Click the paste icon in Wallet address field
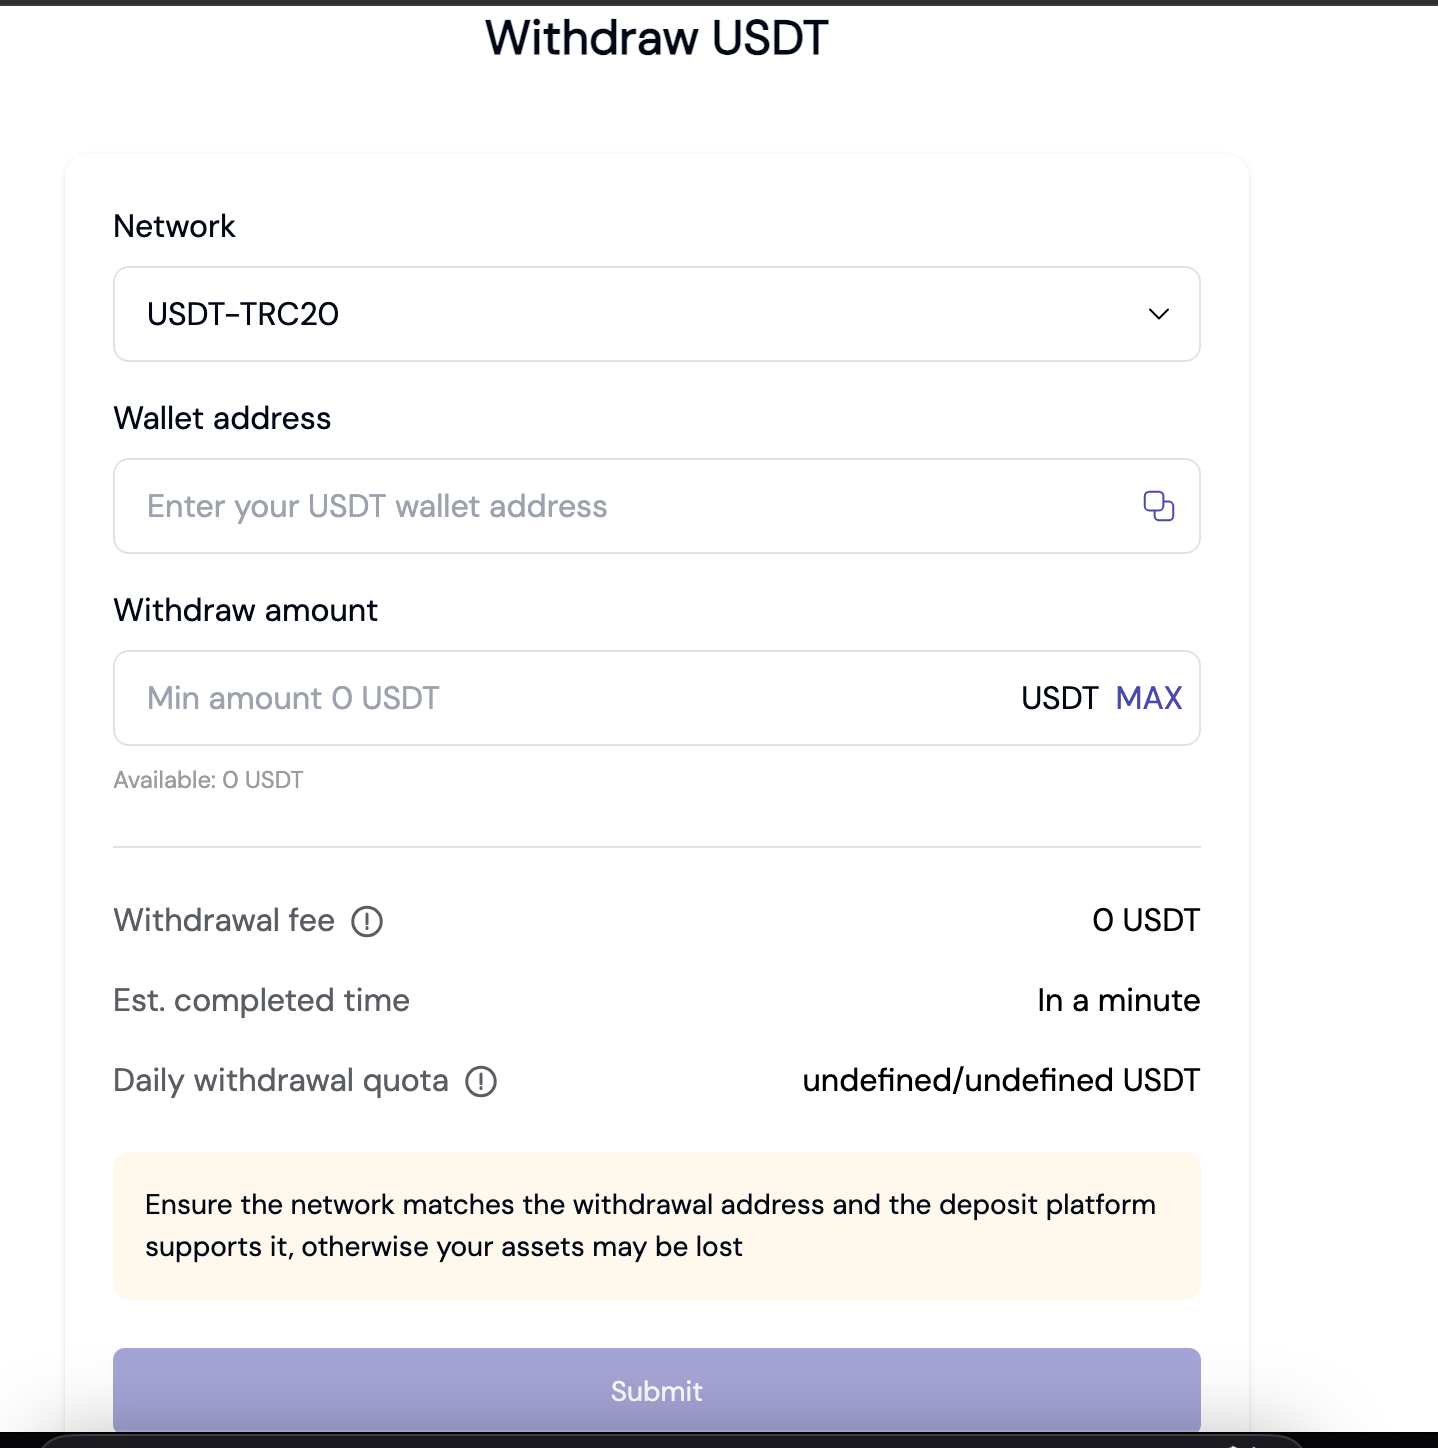This screenshot has height=1448, width=1438. (1158, 506)
